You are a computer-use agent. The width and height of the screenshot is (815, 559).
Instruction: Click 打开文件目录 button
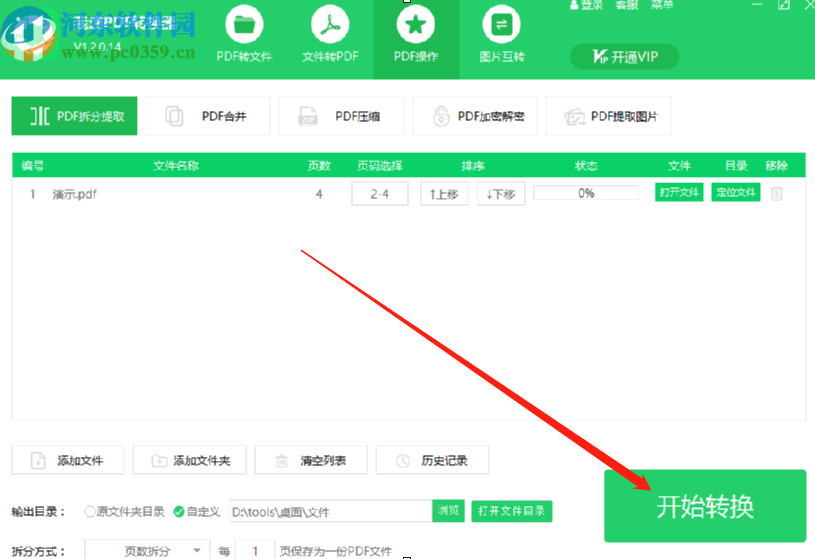click(511, 511)
